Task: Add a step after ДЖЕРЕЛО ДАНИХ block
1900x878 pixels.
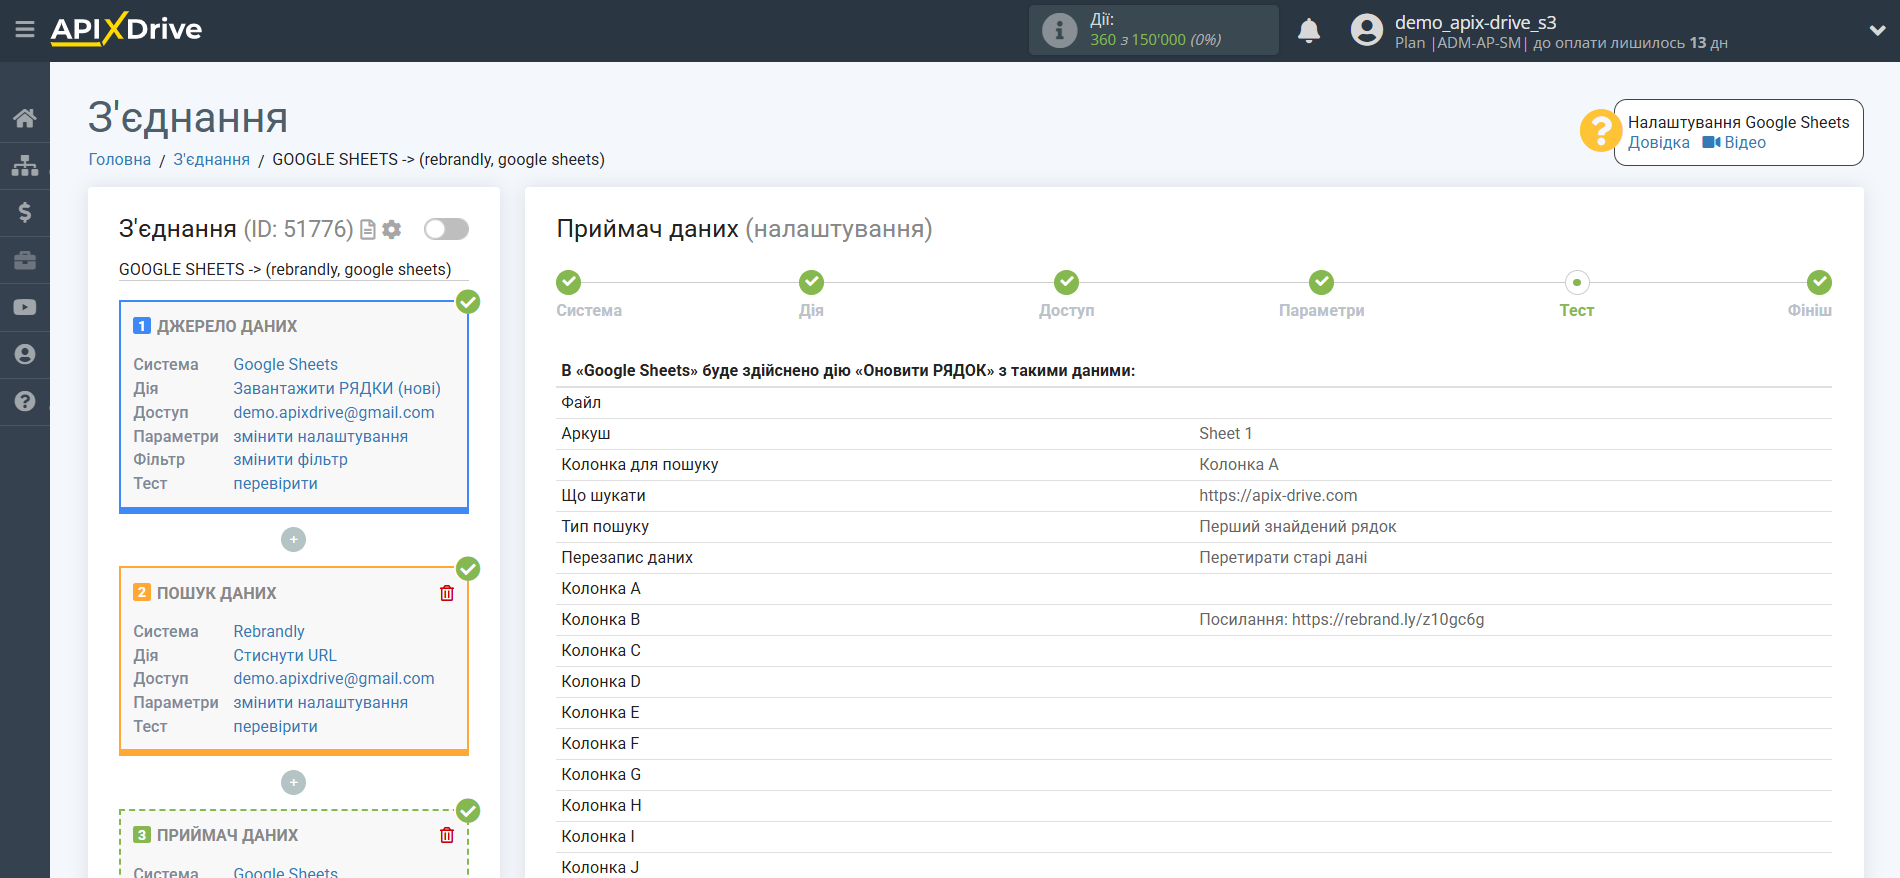Action: pyautogui.click(x=293, y=540)
